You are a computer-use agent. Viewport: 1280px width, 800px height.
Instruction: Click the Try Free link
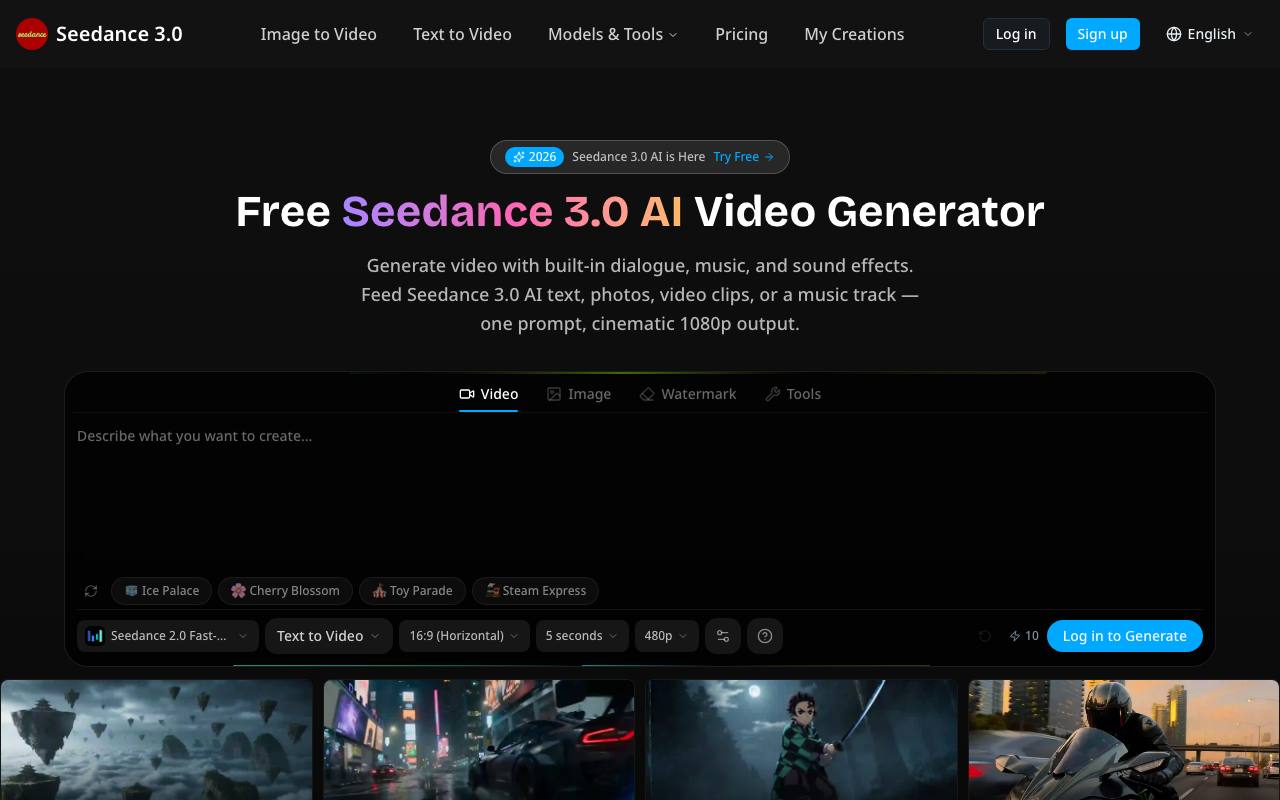coord(743,157)
